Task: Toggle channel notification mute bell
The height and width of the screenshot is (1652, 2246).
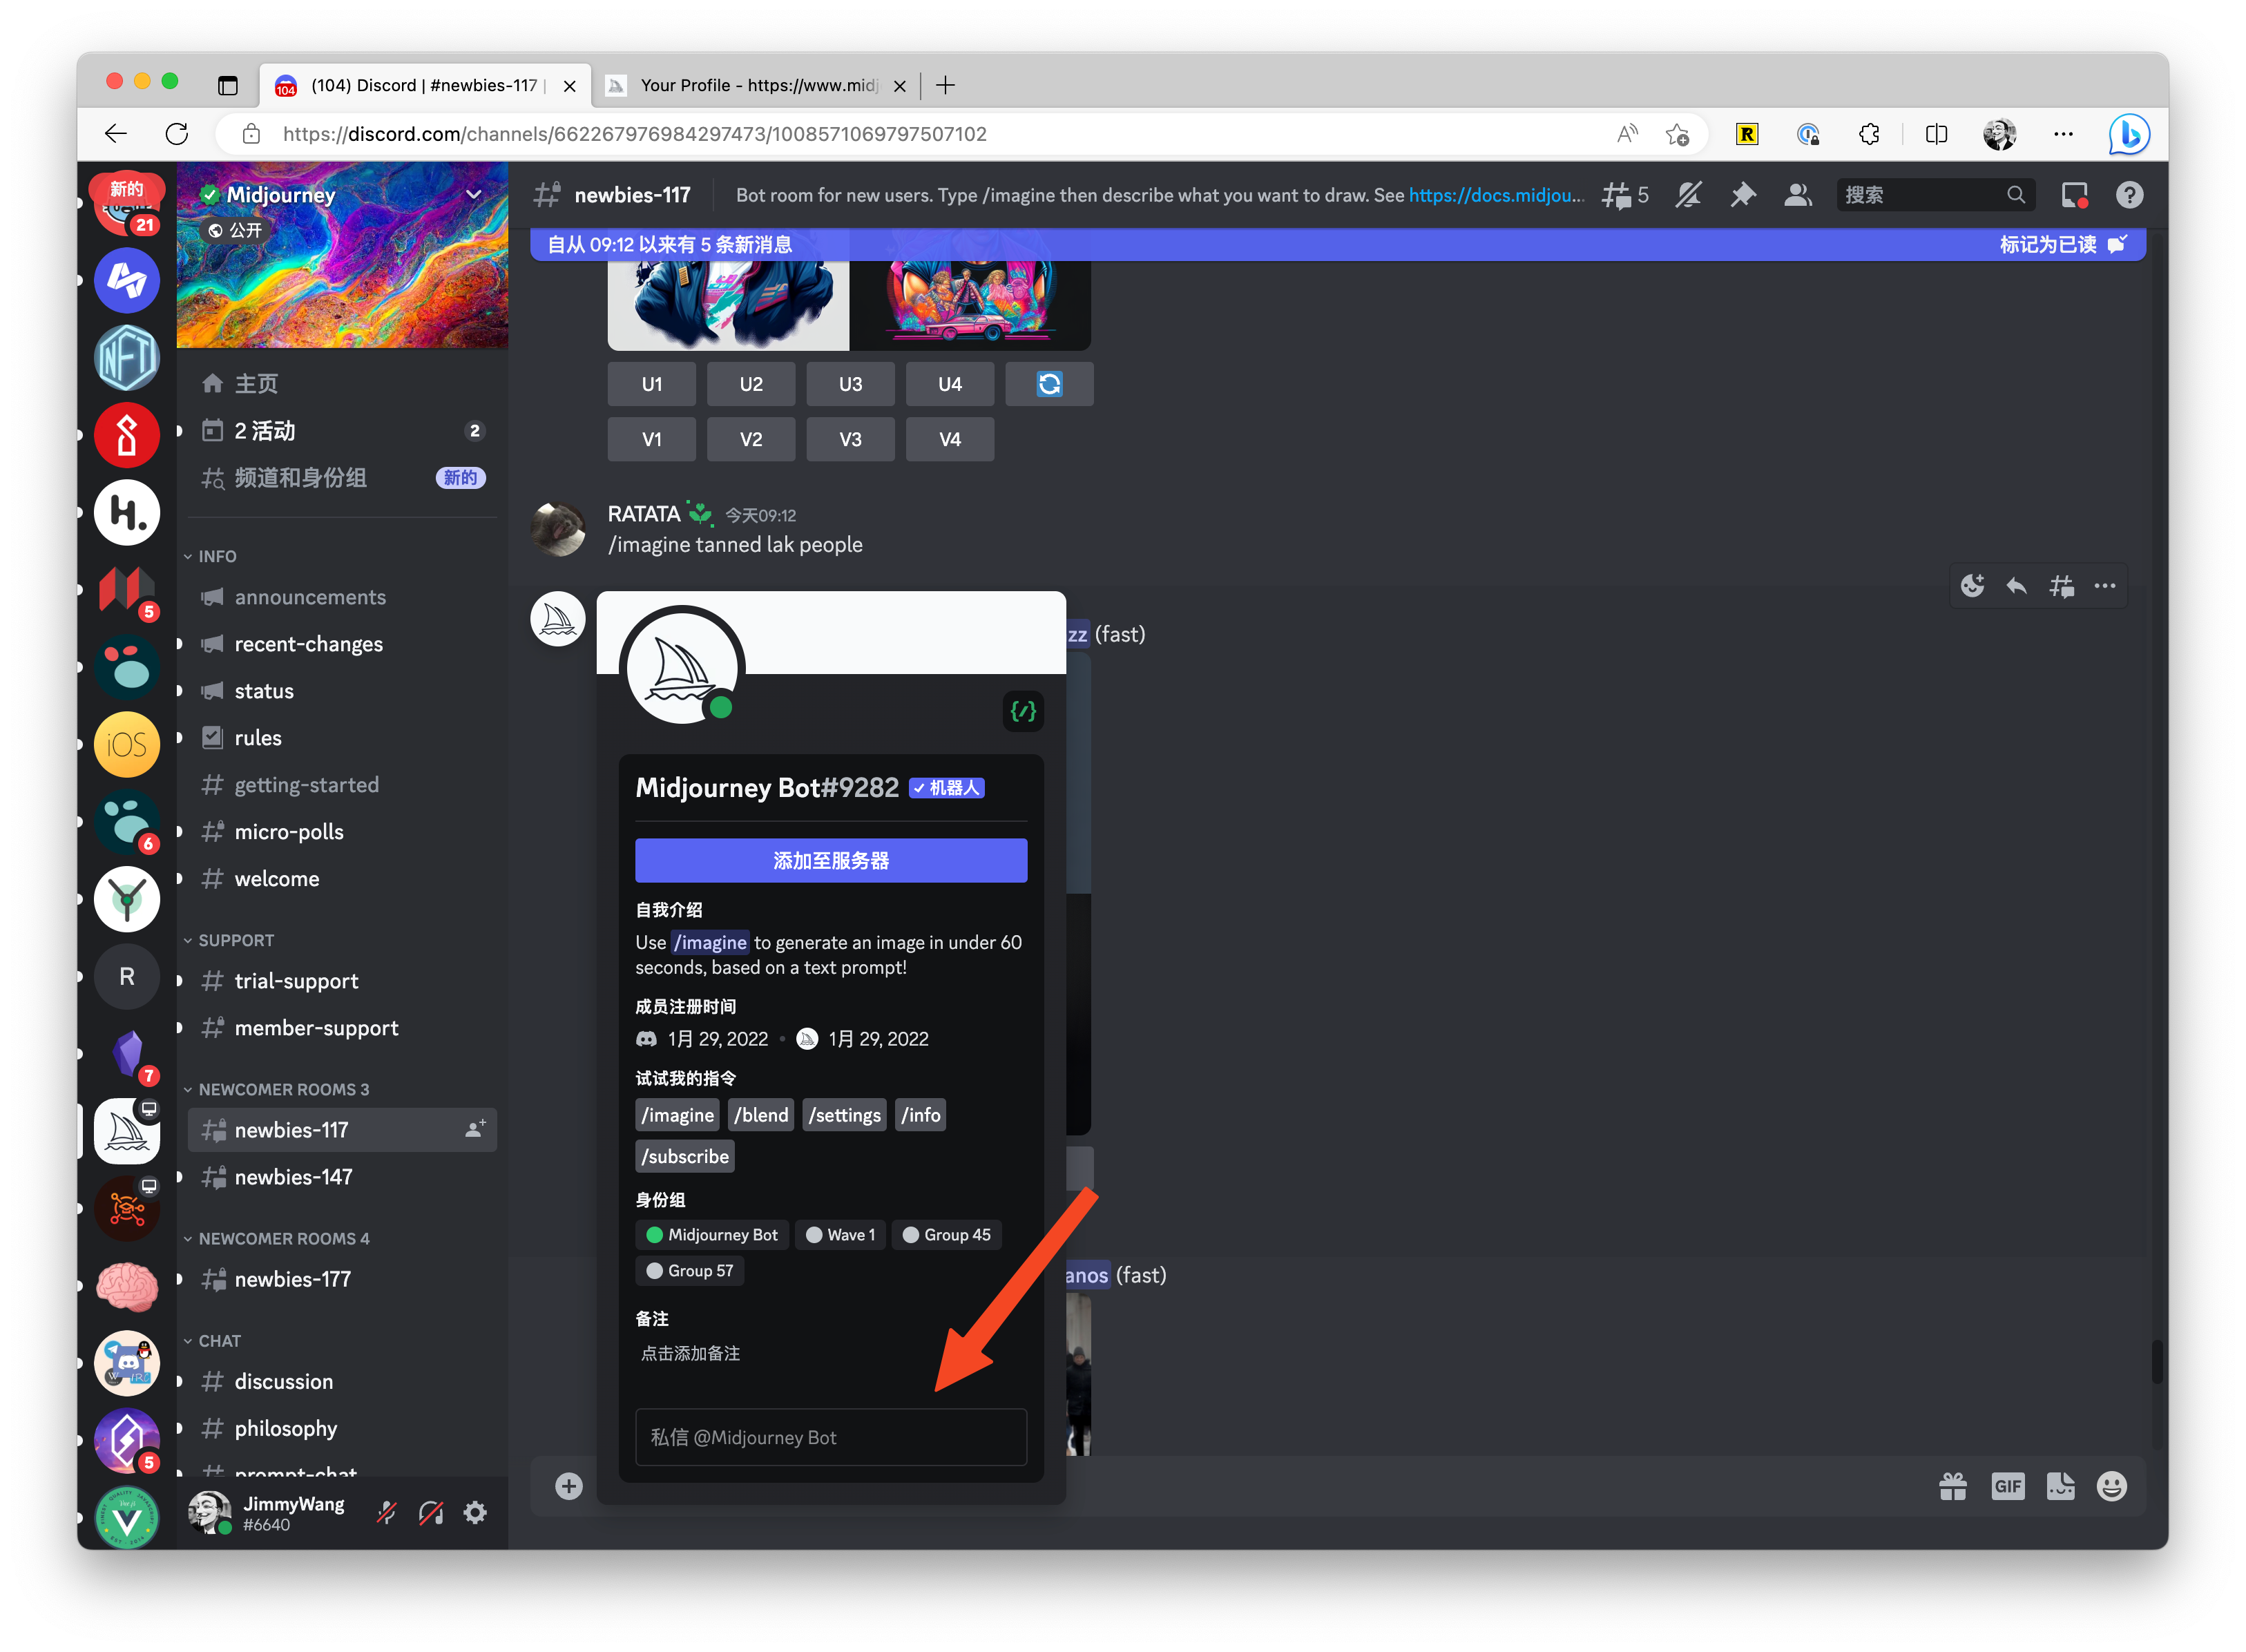Action: tap(1689, 195)
